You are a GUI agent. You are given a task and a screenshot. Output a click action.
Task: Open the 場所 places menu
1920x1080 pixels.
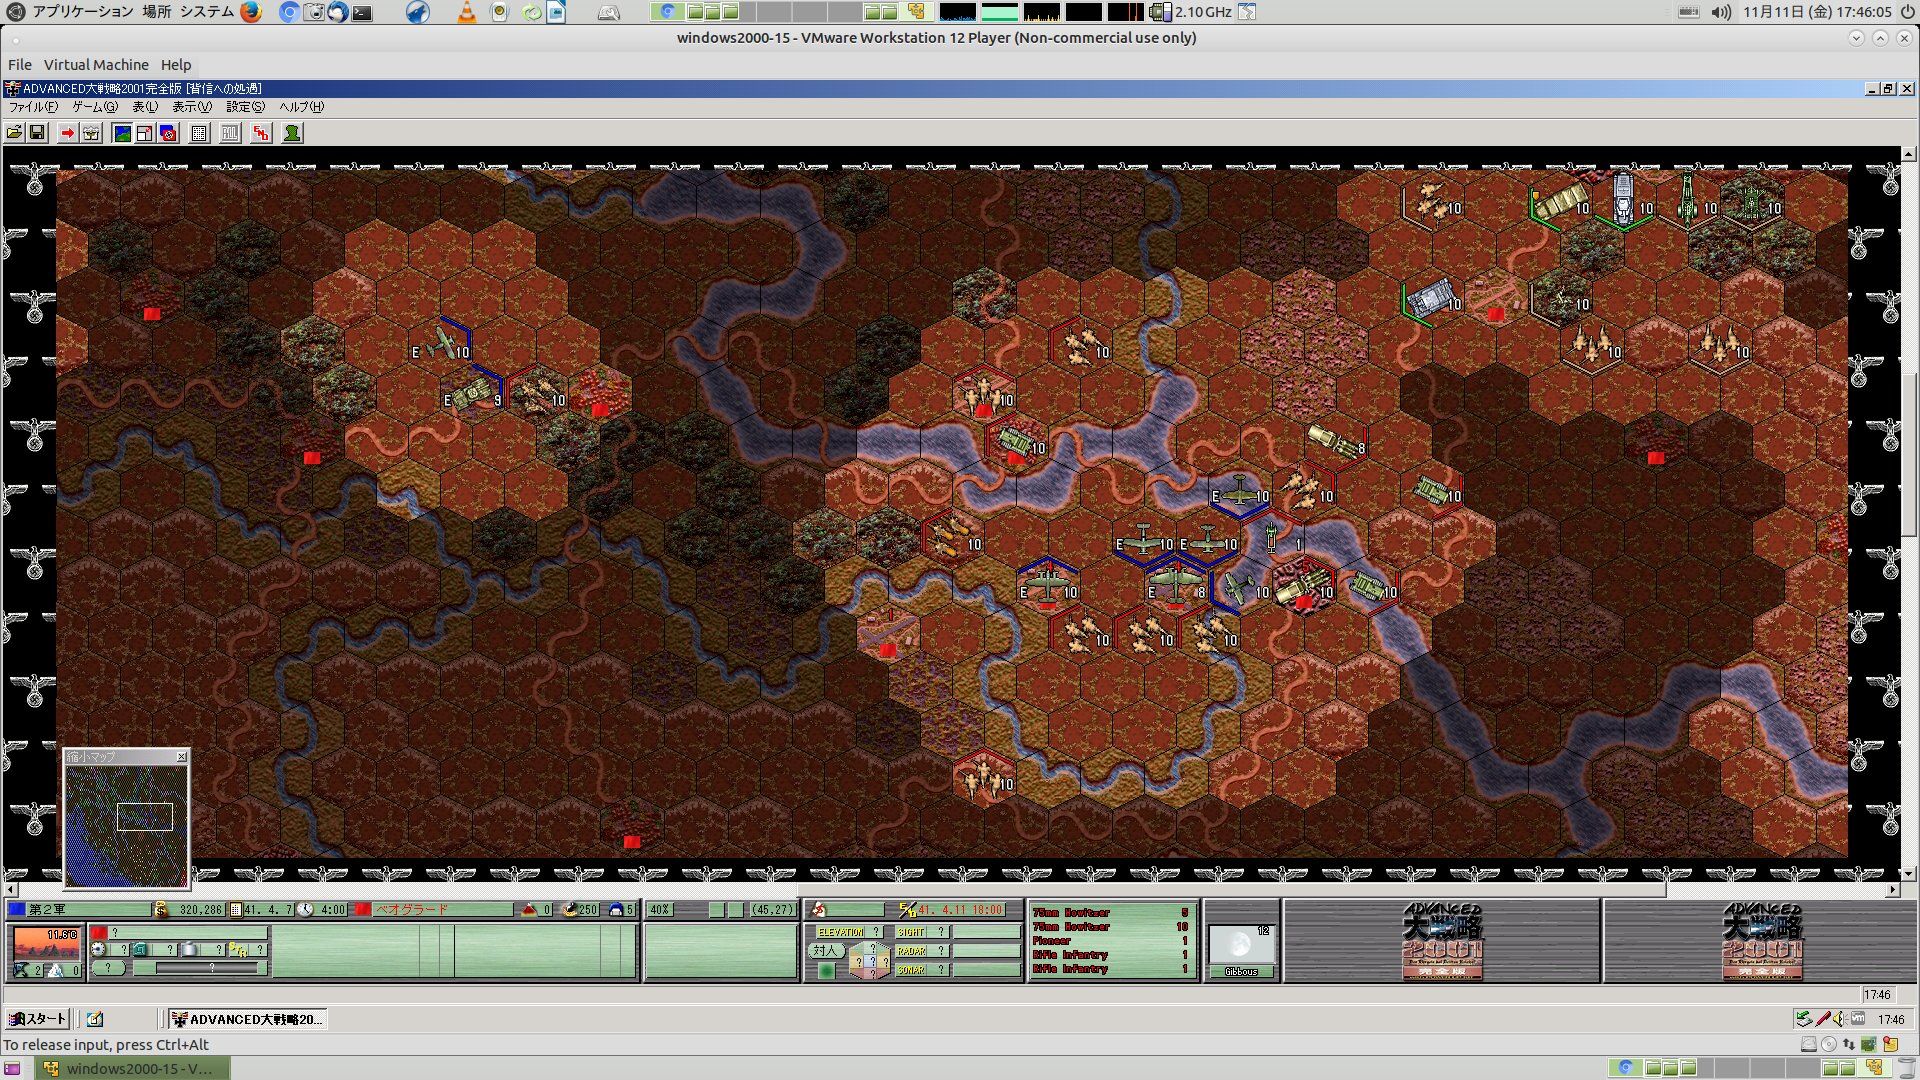[x=156, y=12]
